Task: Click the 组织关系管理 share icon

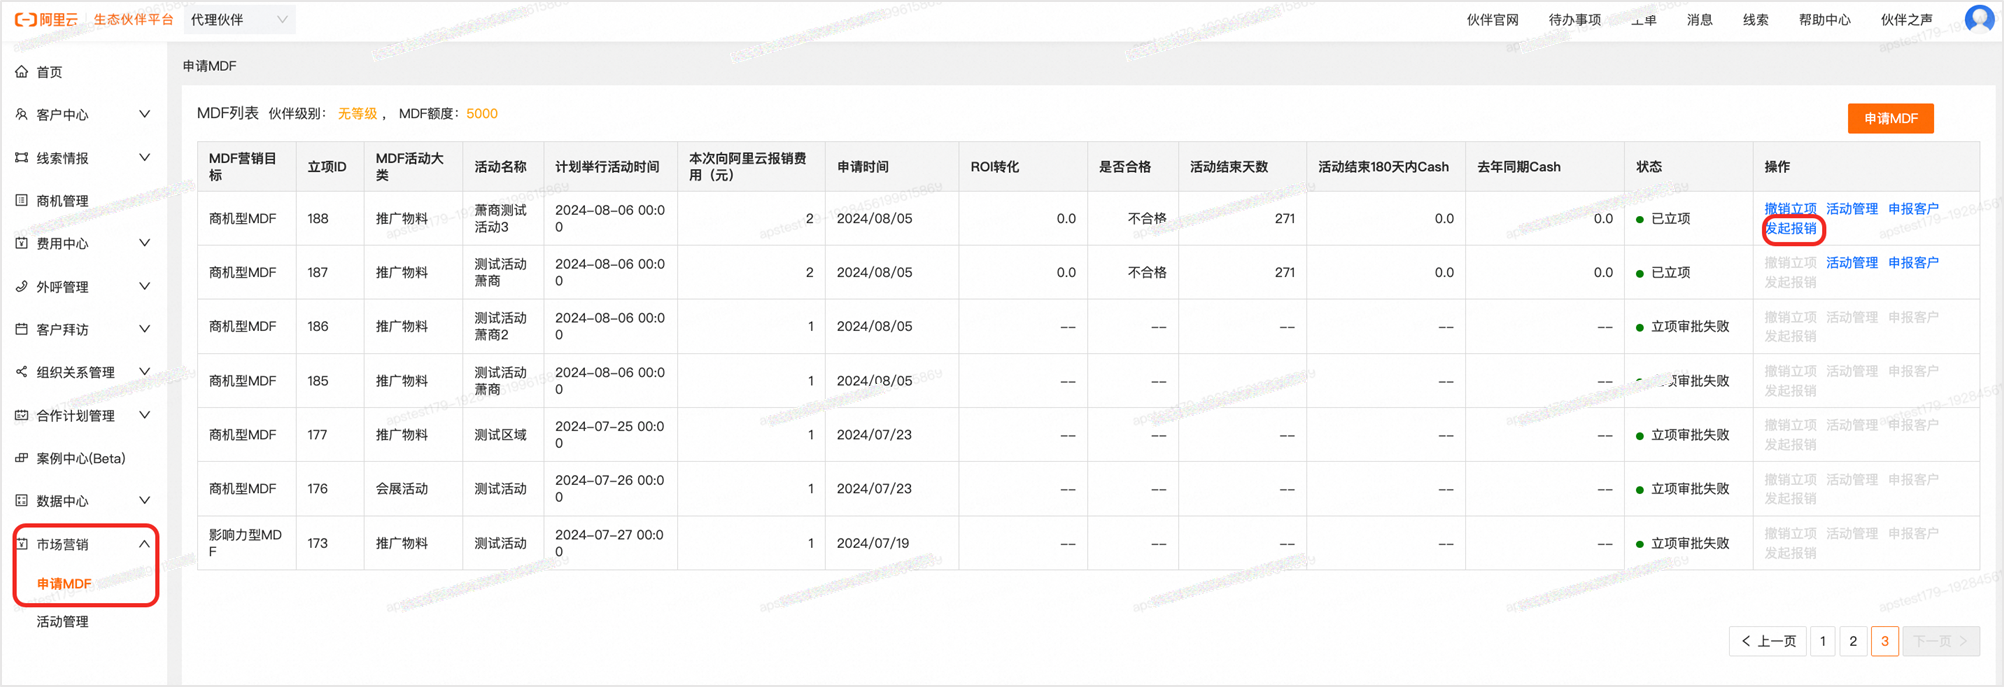Action: pos(22,372)
